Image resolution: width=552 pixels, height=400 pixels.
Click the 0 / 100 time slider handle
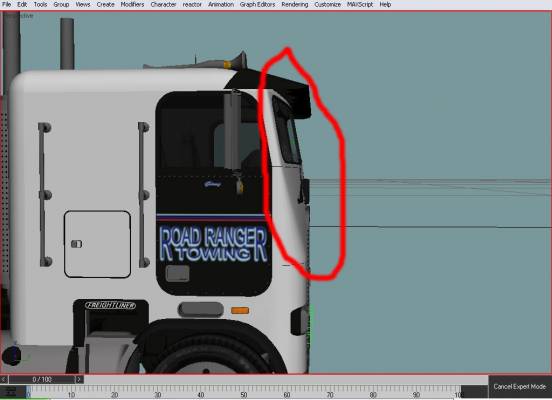pyautogui.click(x=42, y=379)
